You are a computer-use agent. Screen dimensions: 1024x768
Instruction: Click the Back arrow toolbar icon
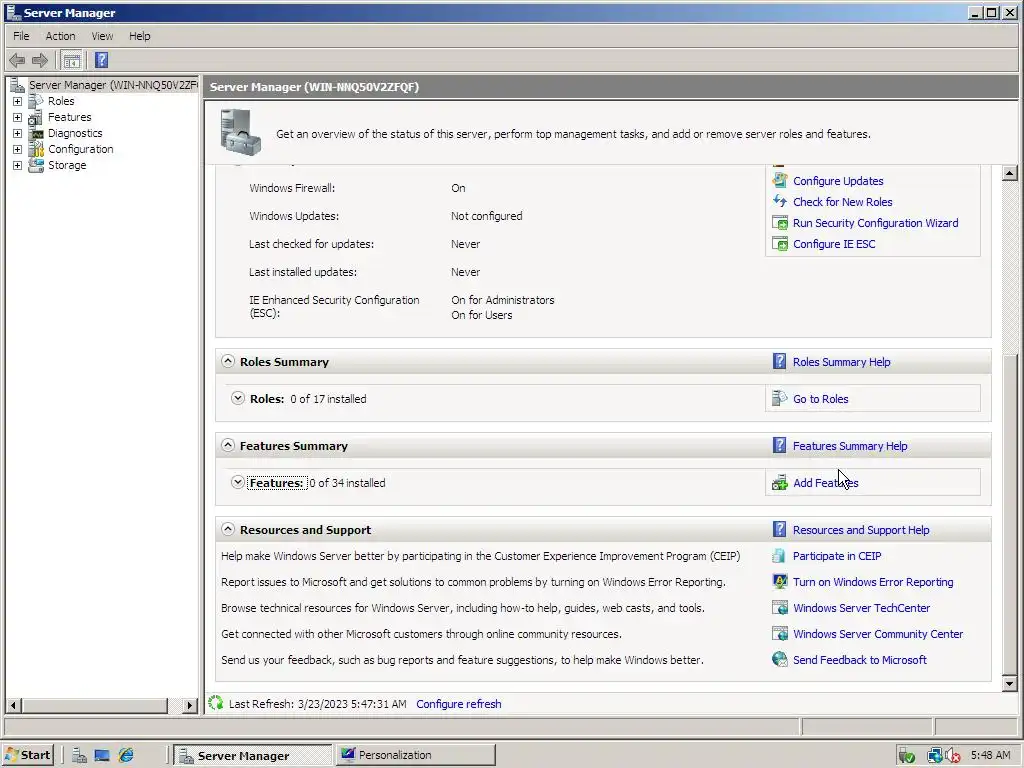point(17,61)
